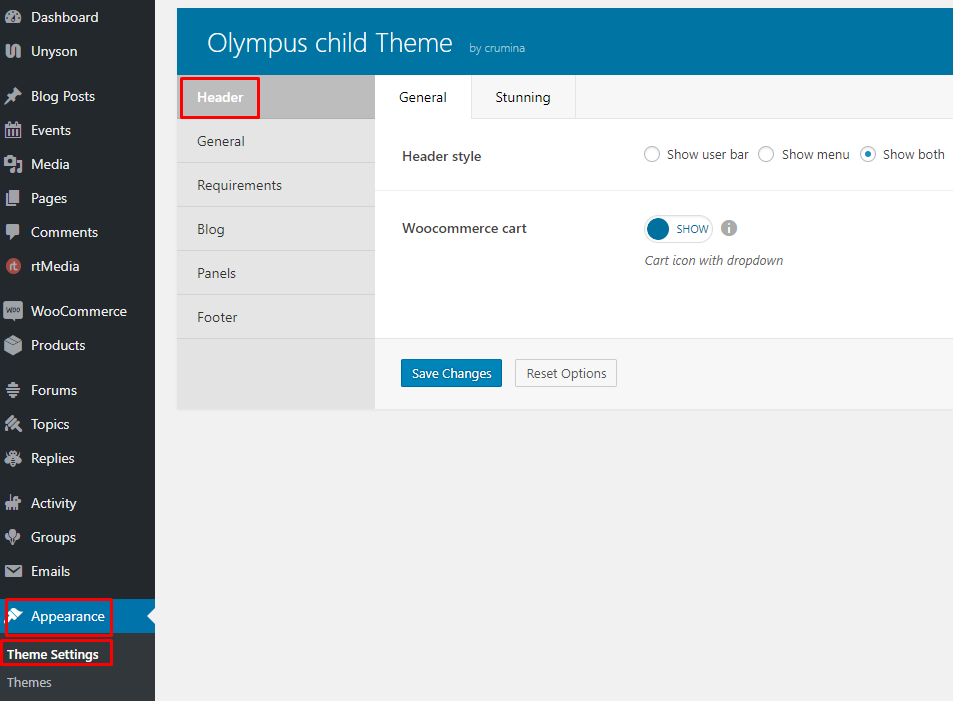Open the Blog settings section
The height and width of the screenshot is (701, 953).
pyautogui.click(x=275, y=229)
